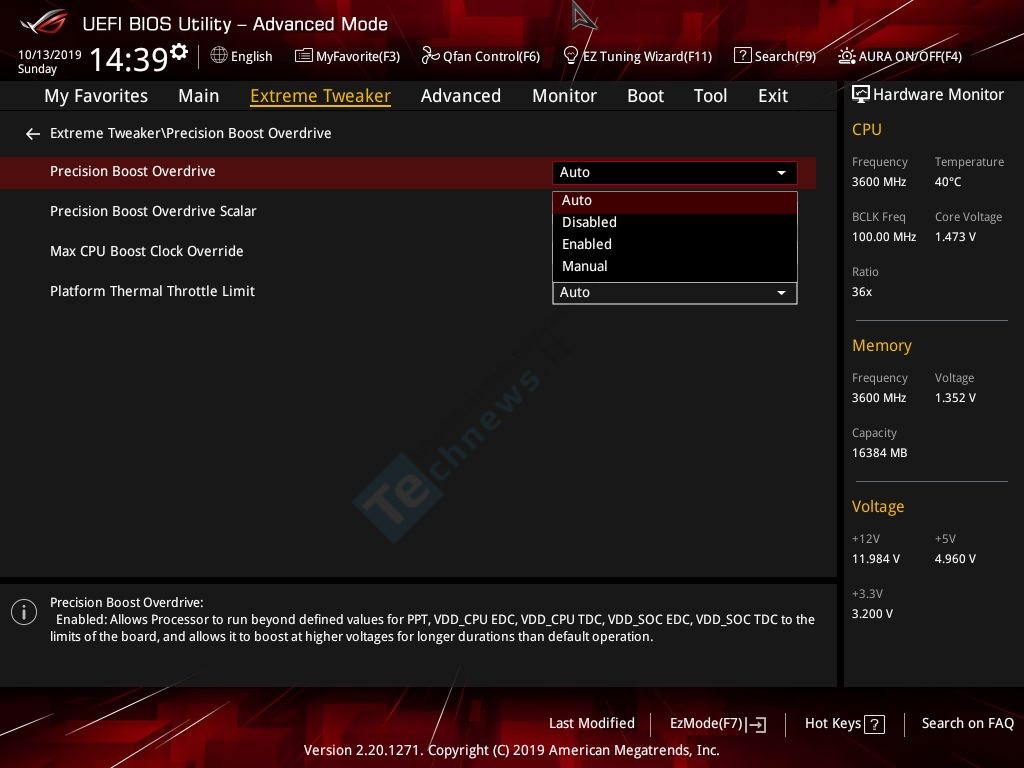Click the EzMode exit arrow icon
Screen dimensions: 1024x768
(756, 724)
